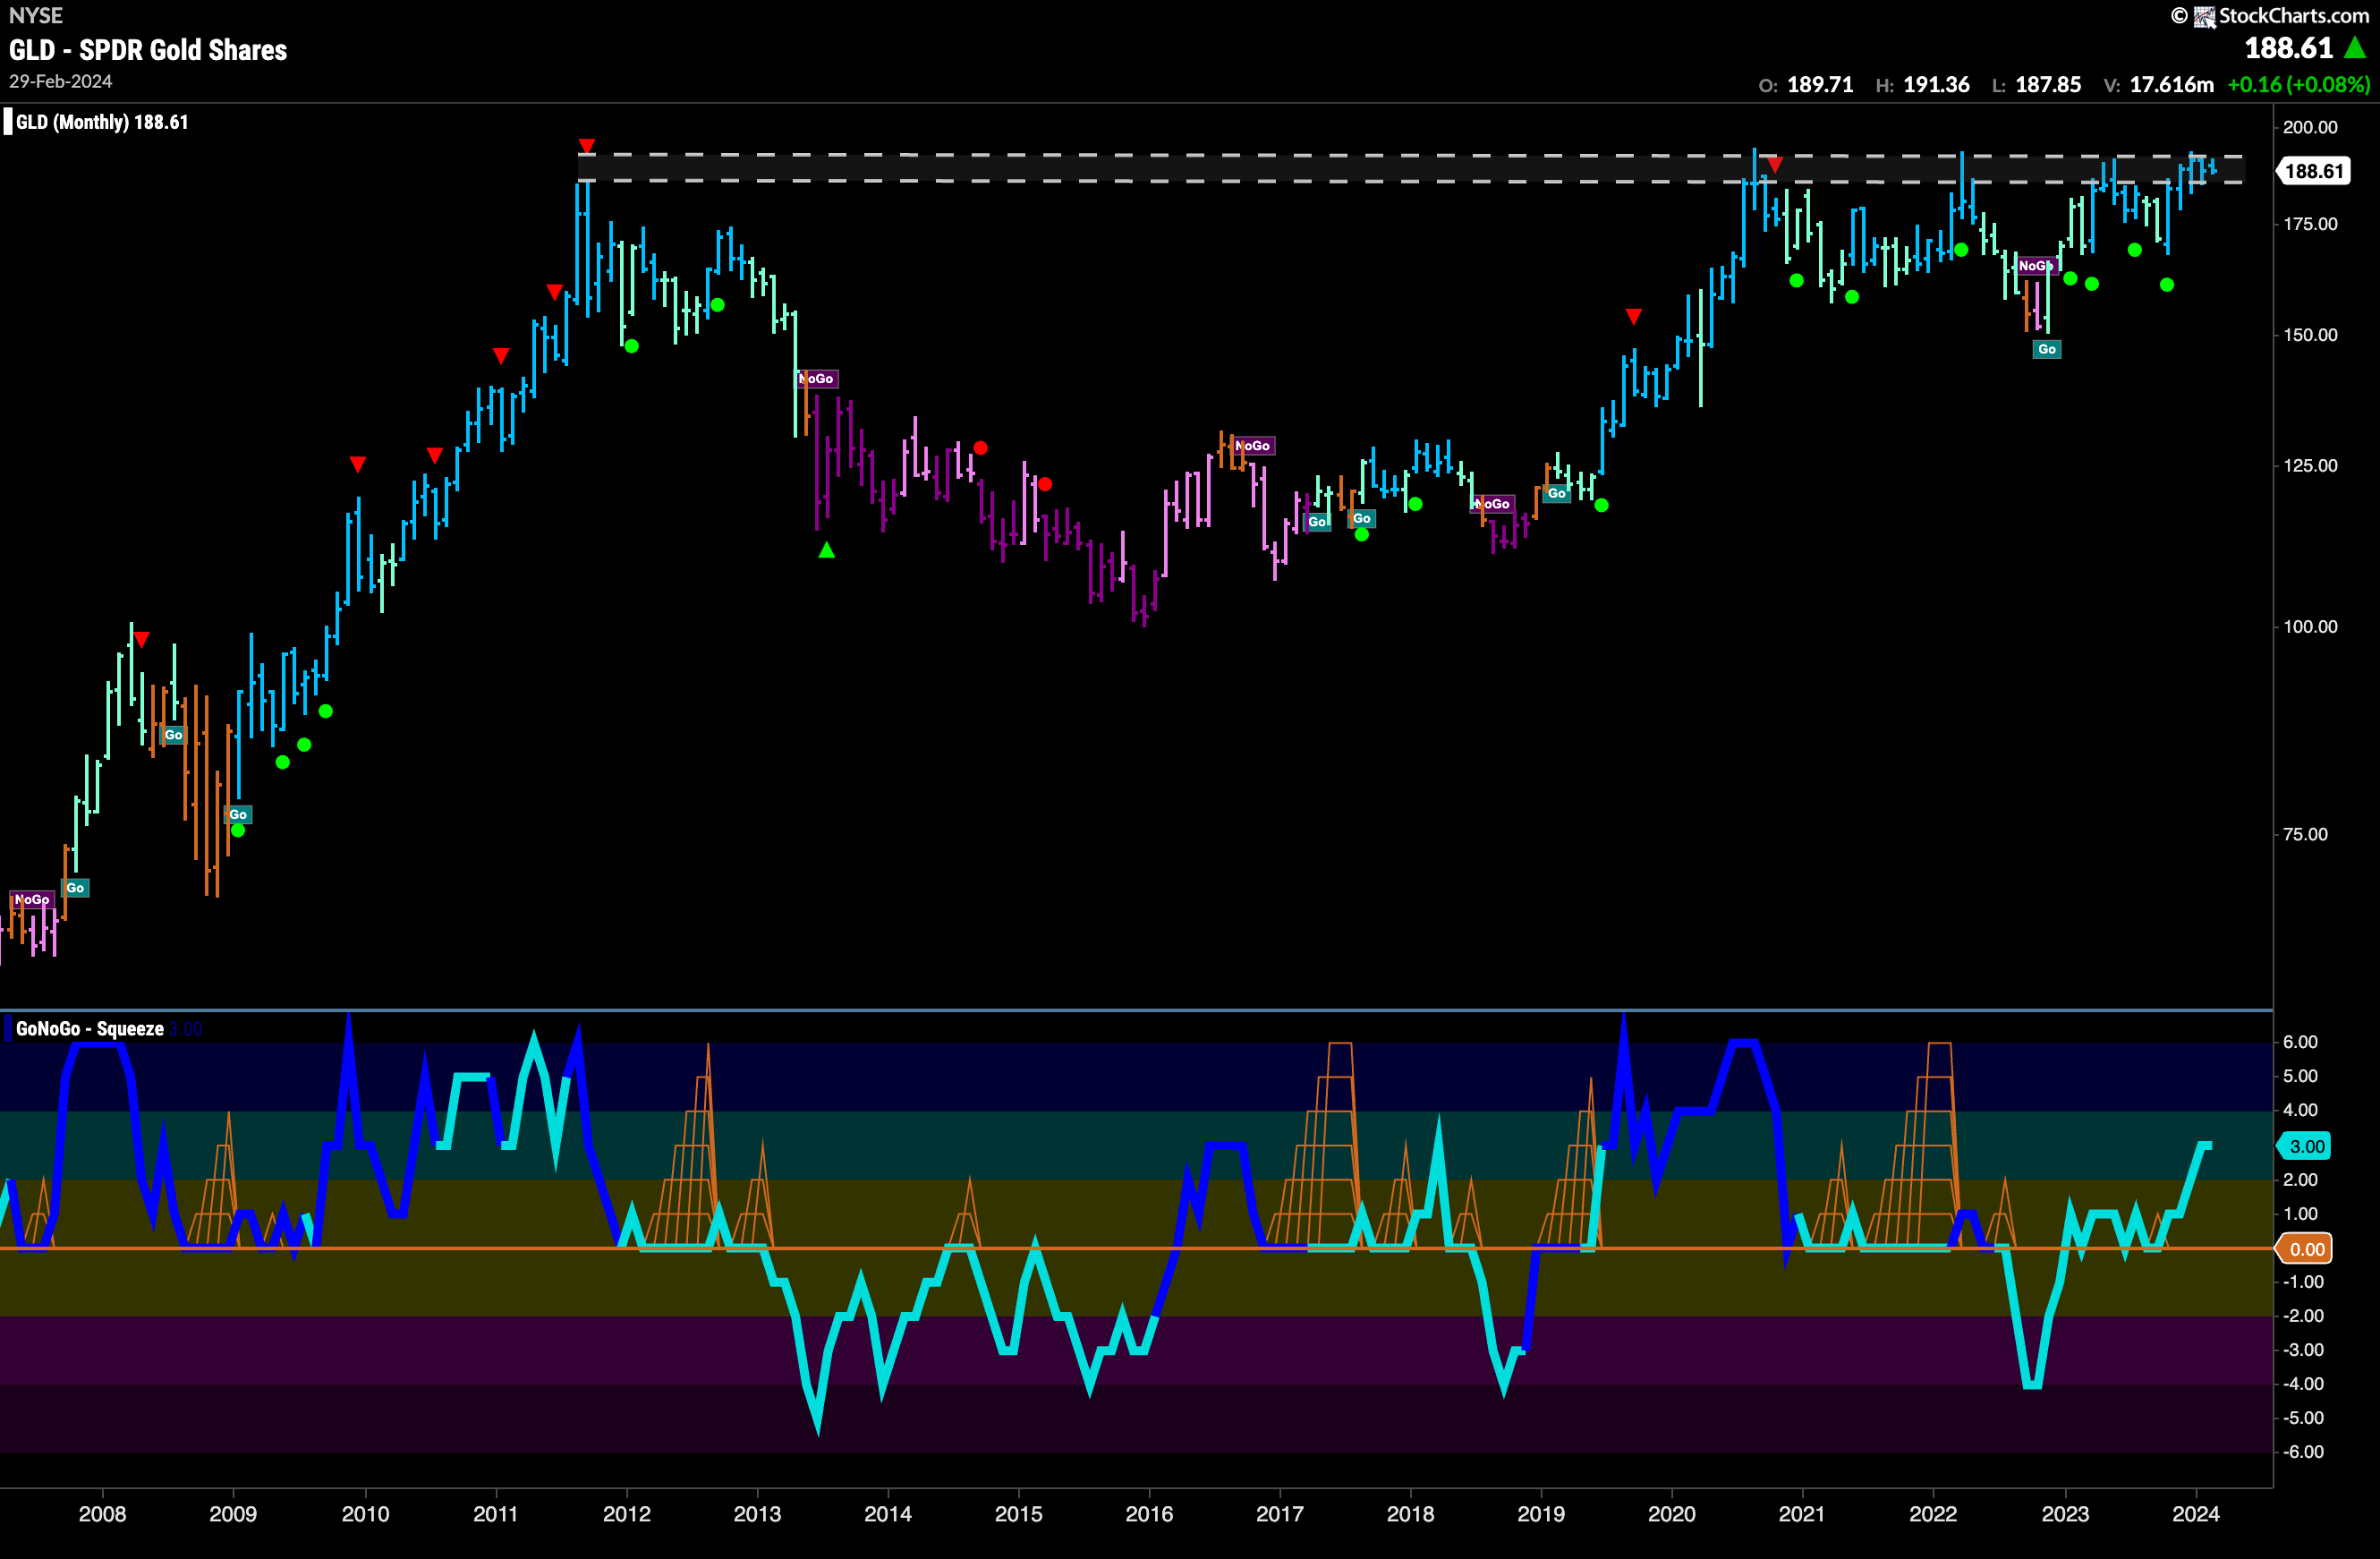Click the 2019 year label
The image size is (2380, 1559).
click(x=1541, y=1514)
